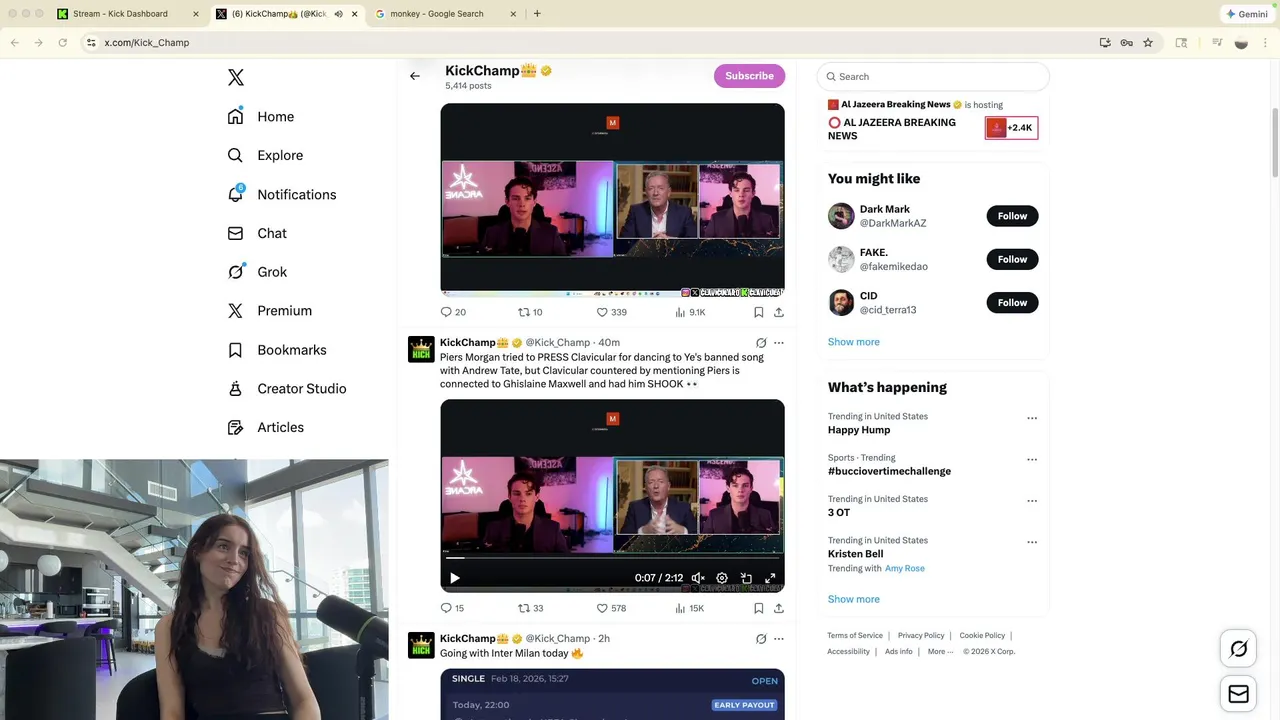Open the X logo home icon
Viewport: 1280px width, 720px height.
(236, 78)
